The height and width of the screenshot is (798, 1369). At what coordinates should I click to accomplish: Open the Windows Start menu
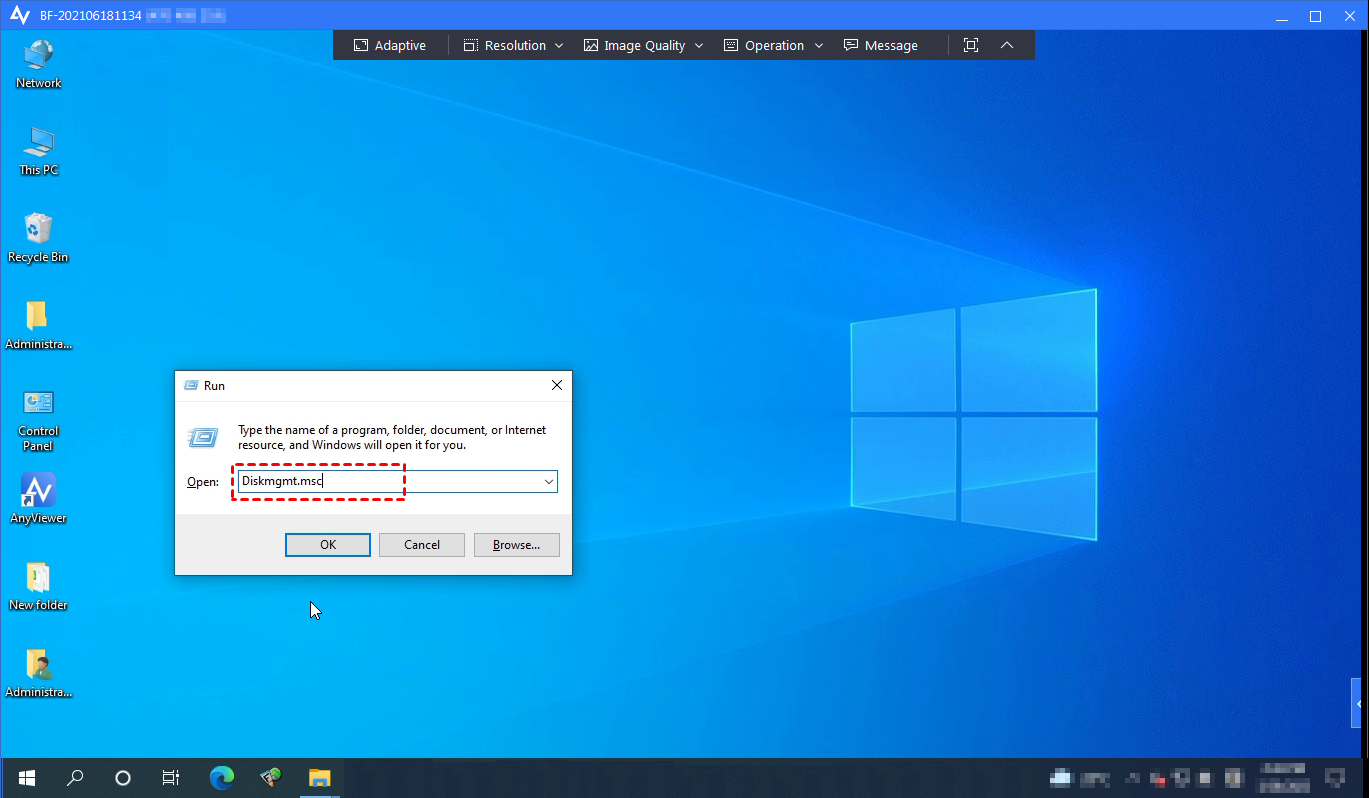point(27,777)
